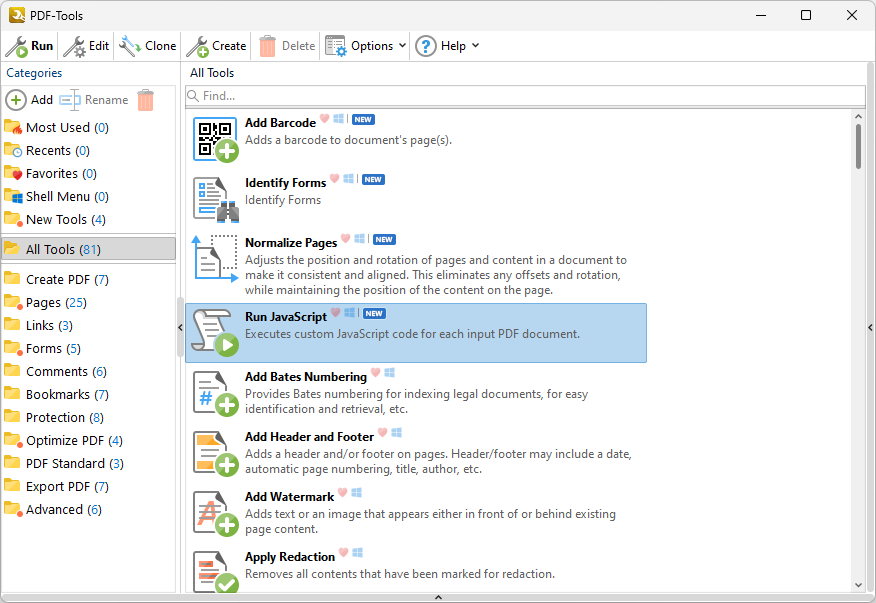Click the Run button

tap(30, 45)
